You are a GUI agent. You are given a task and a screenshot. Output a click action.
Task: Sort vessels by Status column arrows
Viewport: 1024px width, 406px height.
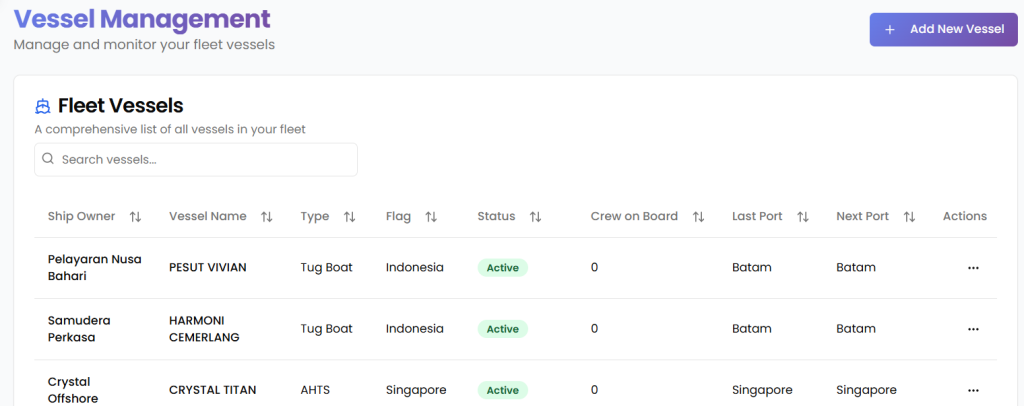[535, 217]
